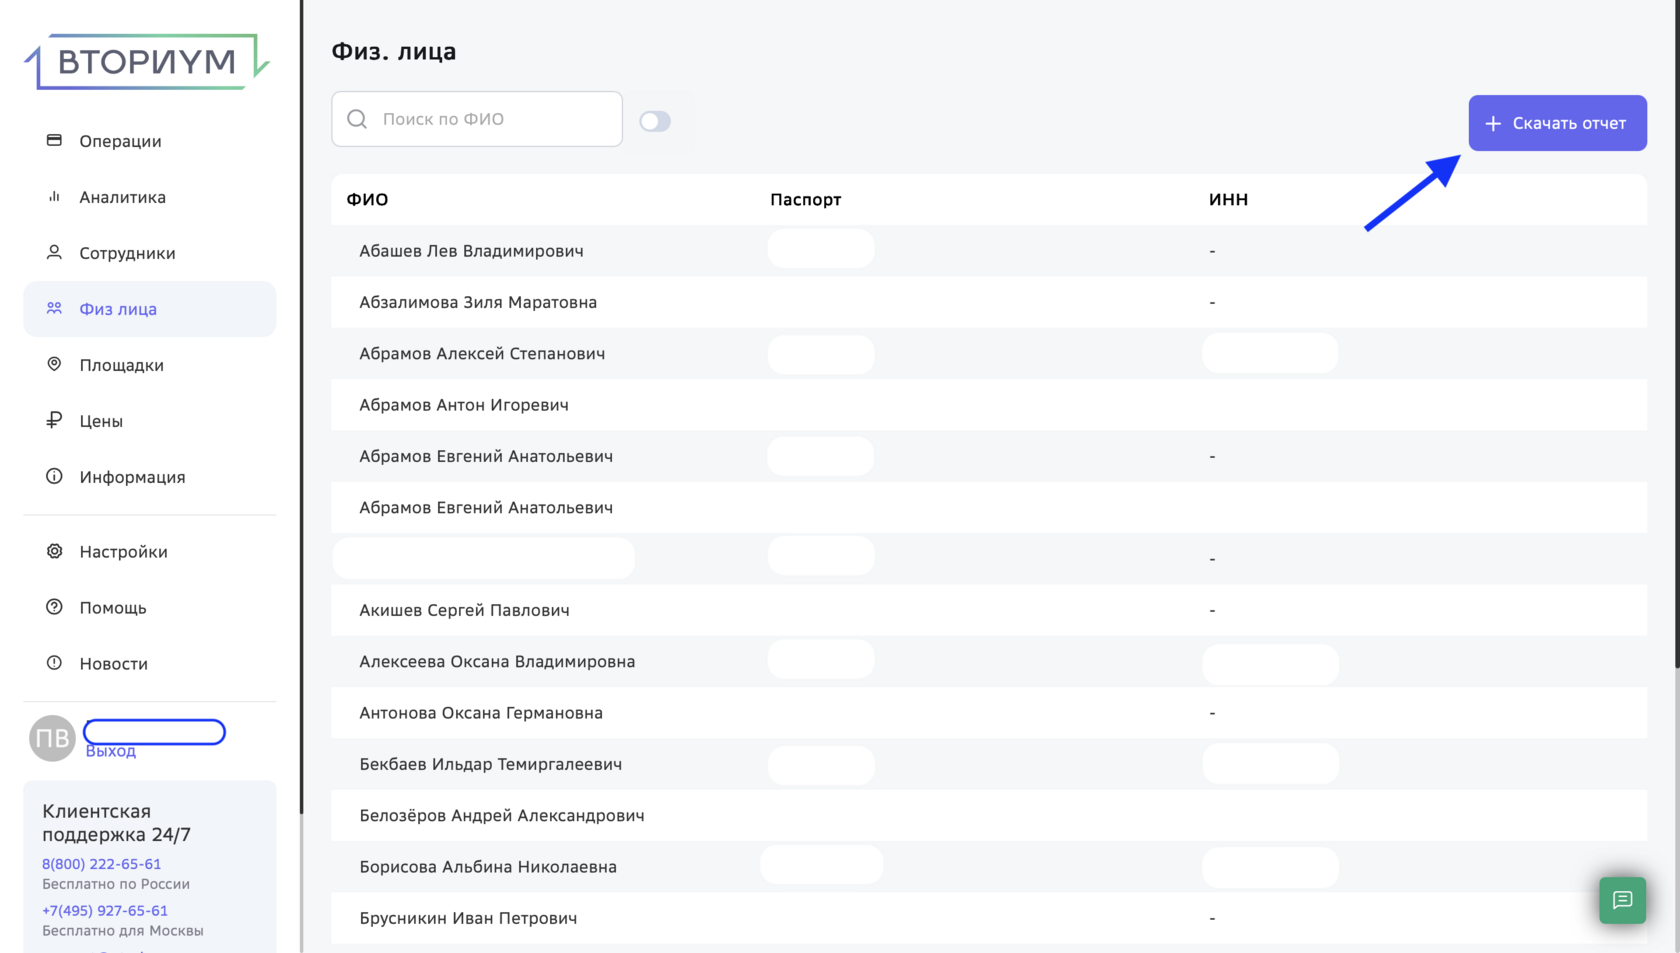Viewport: 1680px width, 953px height.
Task: Open the green chat widget icon
Action: 1622,900
